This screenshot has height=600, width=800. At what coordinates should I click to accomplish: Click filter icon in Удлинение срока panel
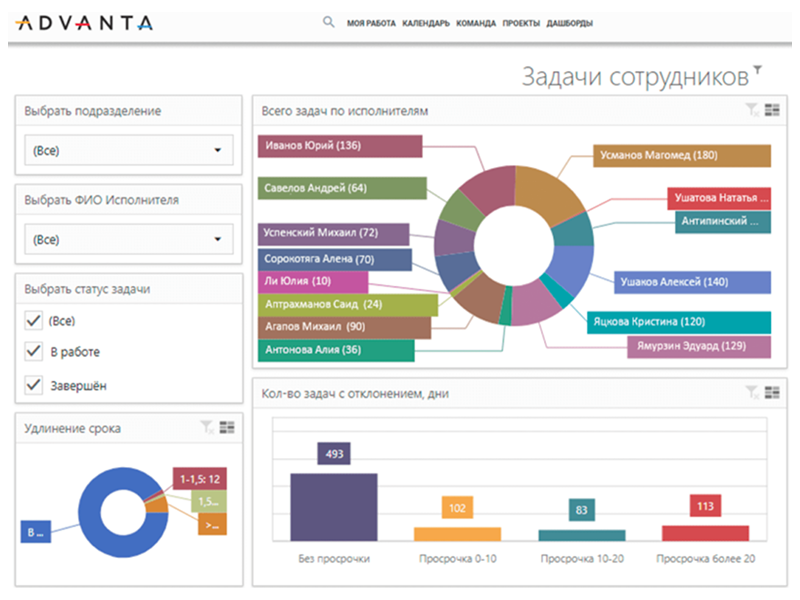206,427
